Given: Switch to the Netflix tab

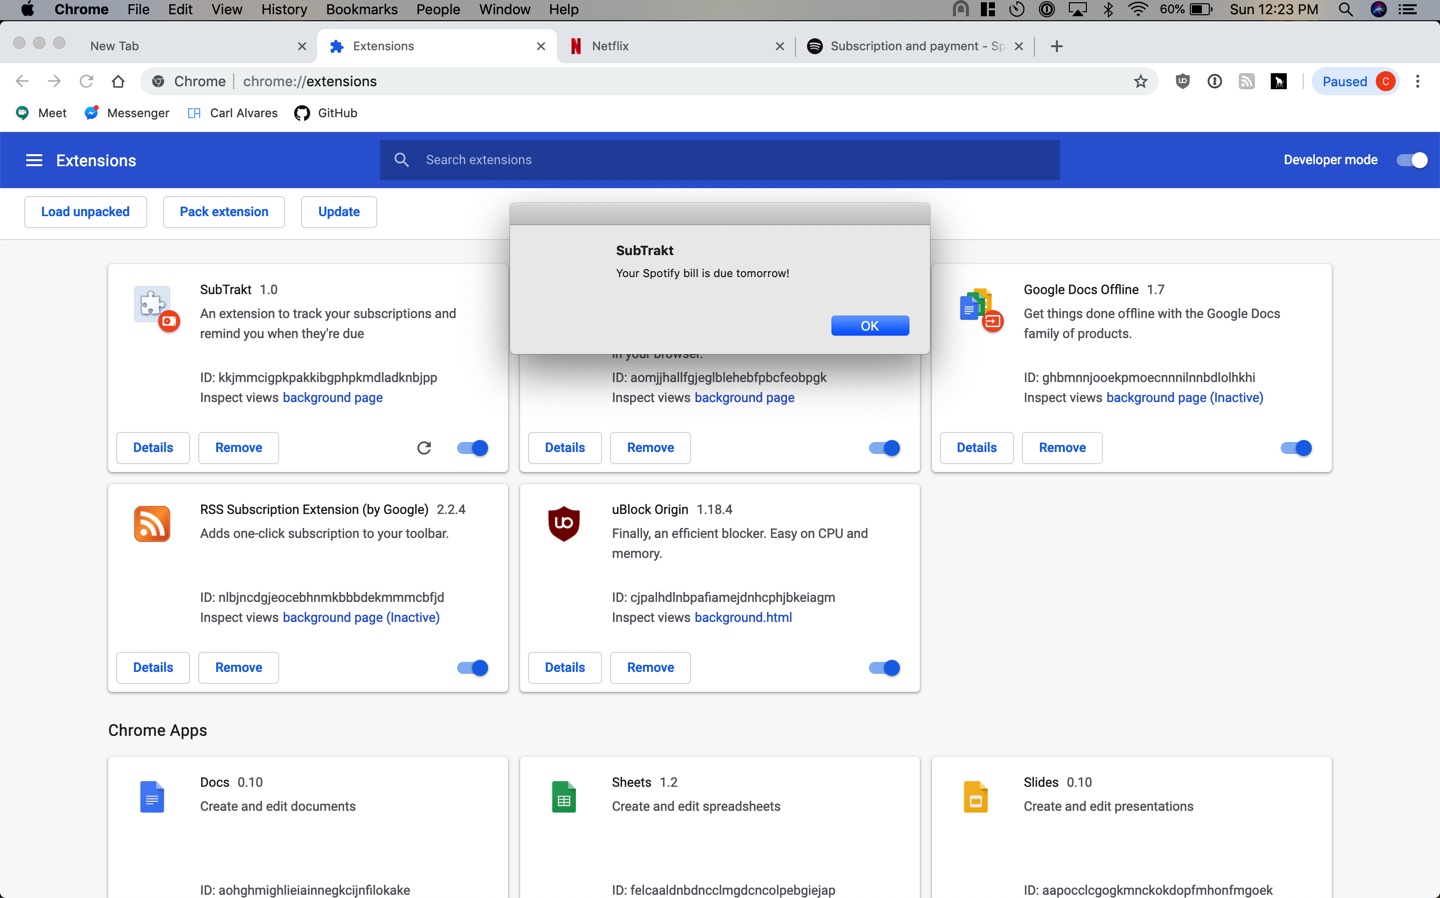Looking at the screenshot, I should click(x=678, y=46).
